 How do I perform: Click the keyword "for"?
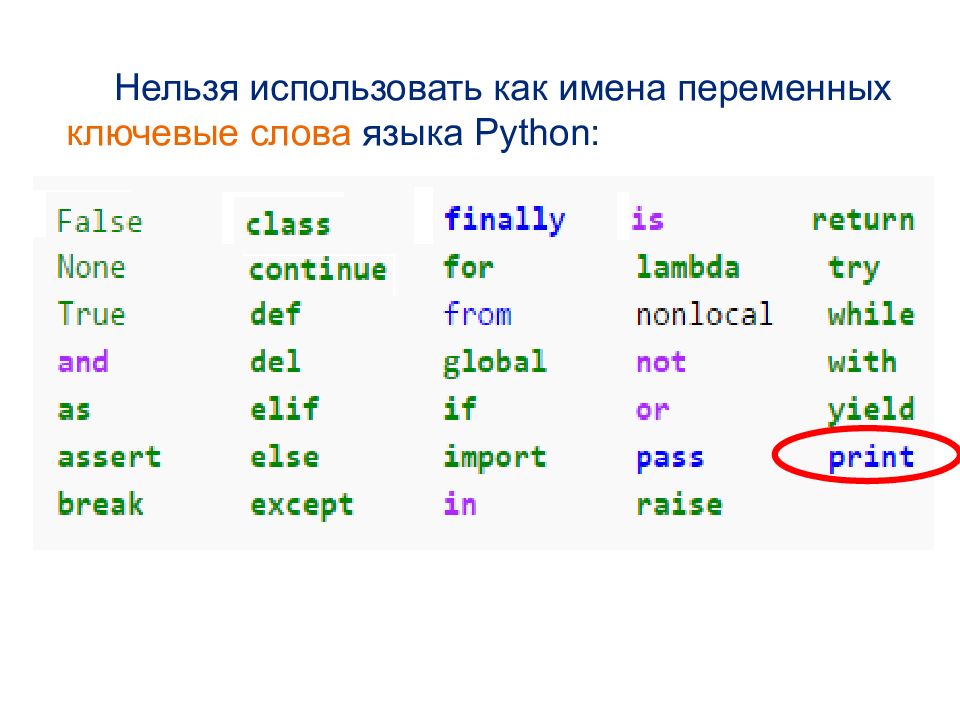(468, 267)
